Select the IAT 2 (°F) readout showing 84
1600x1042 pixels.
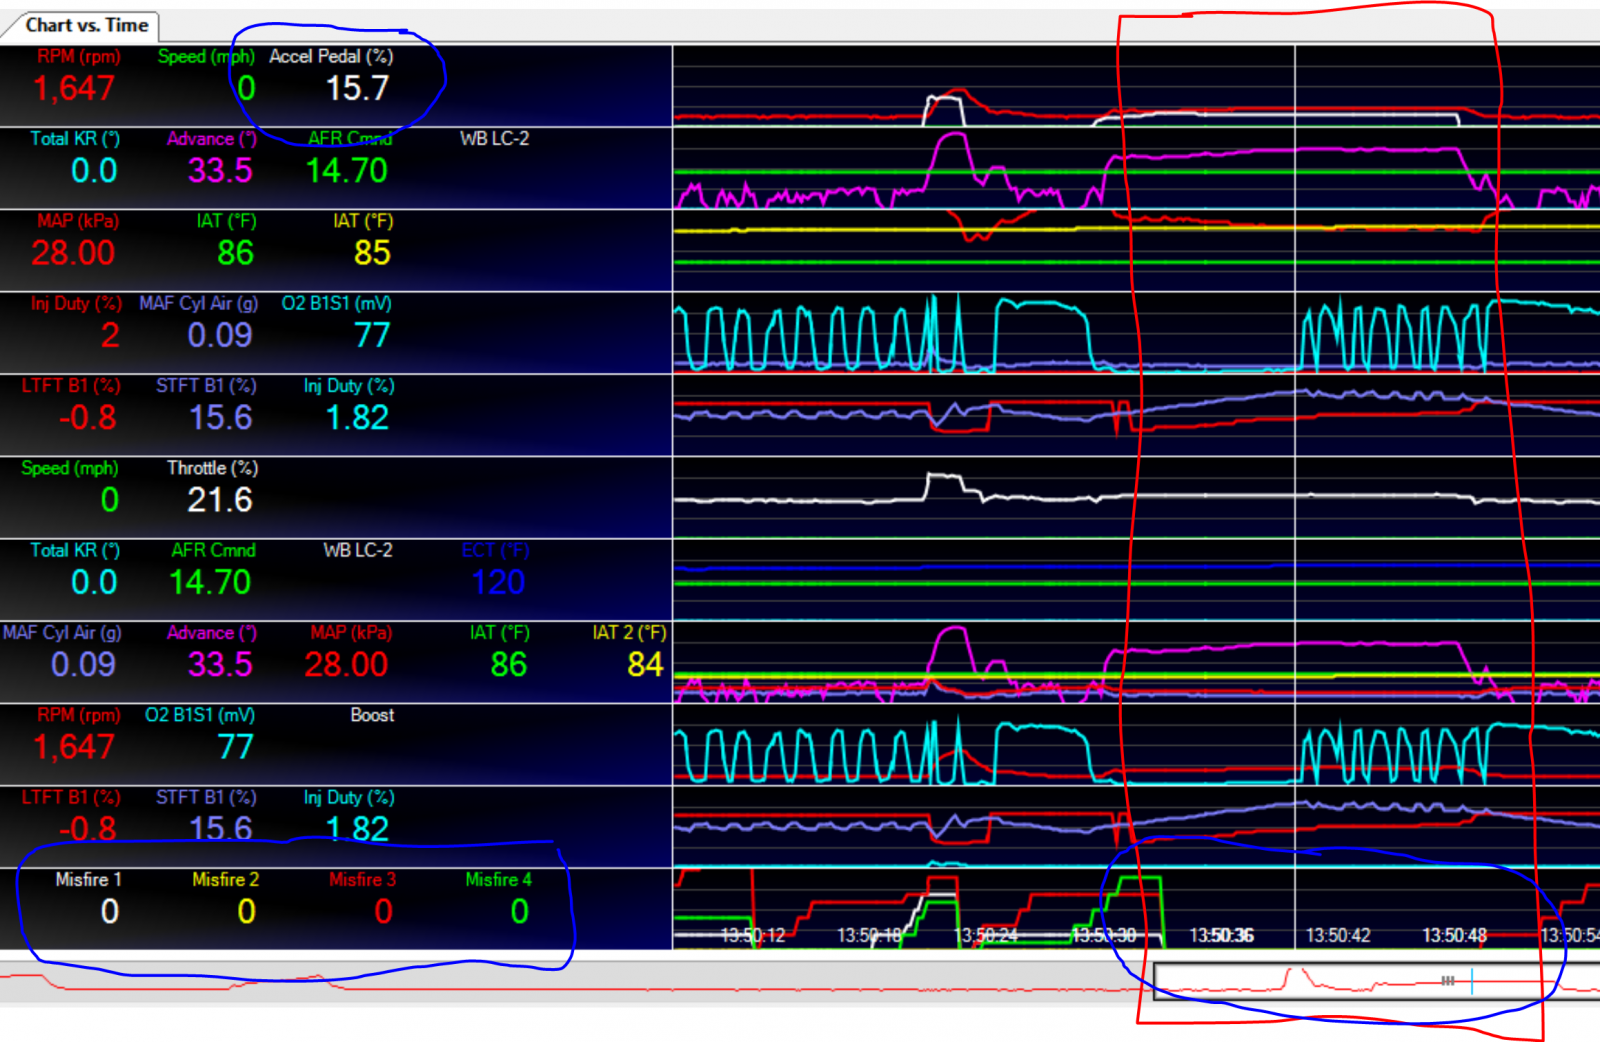(629, 651)
